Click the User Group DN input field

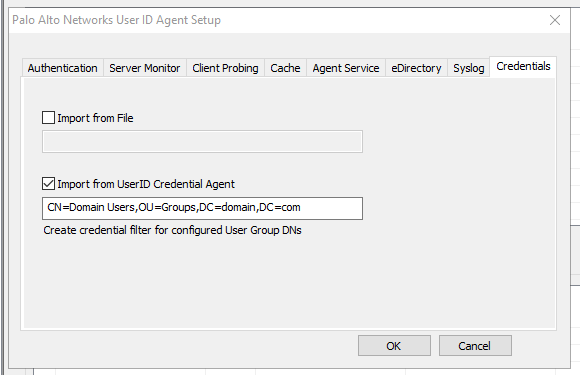coord(202,208)
